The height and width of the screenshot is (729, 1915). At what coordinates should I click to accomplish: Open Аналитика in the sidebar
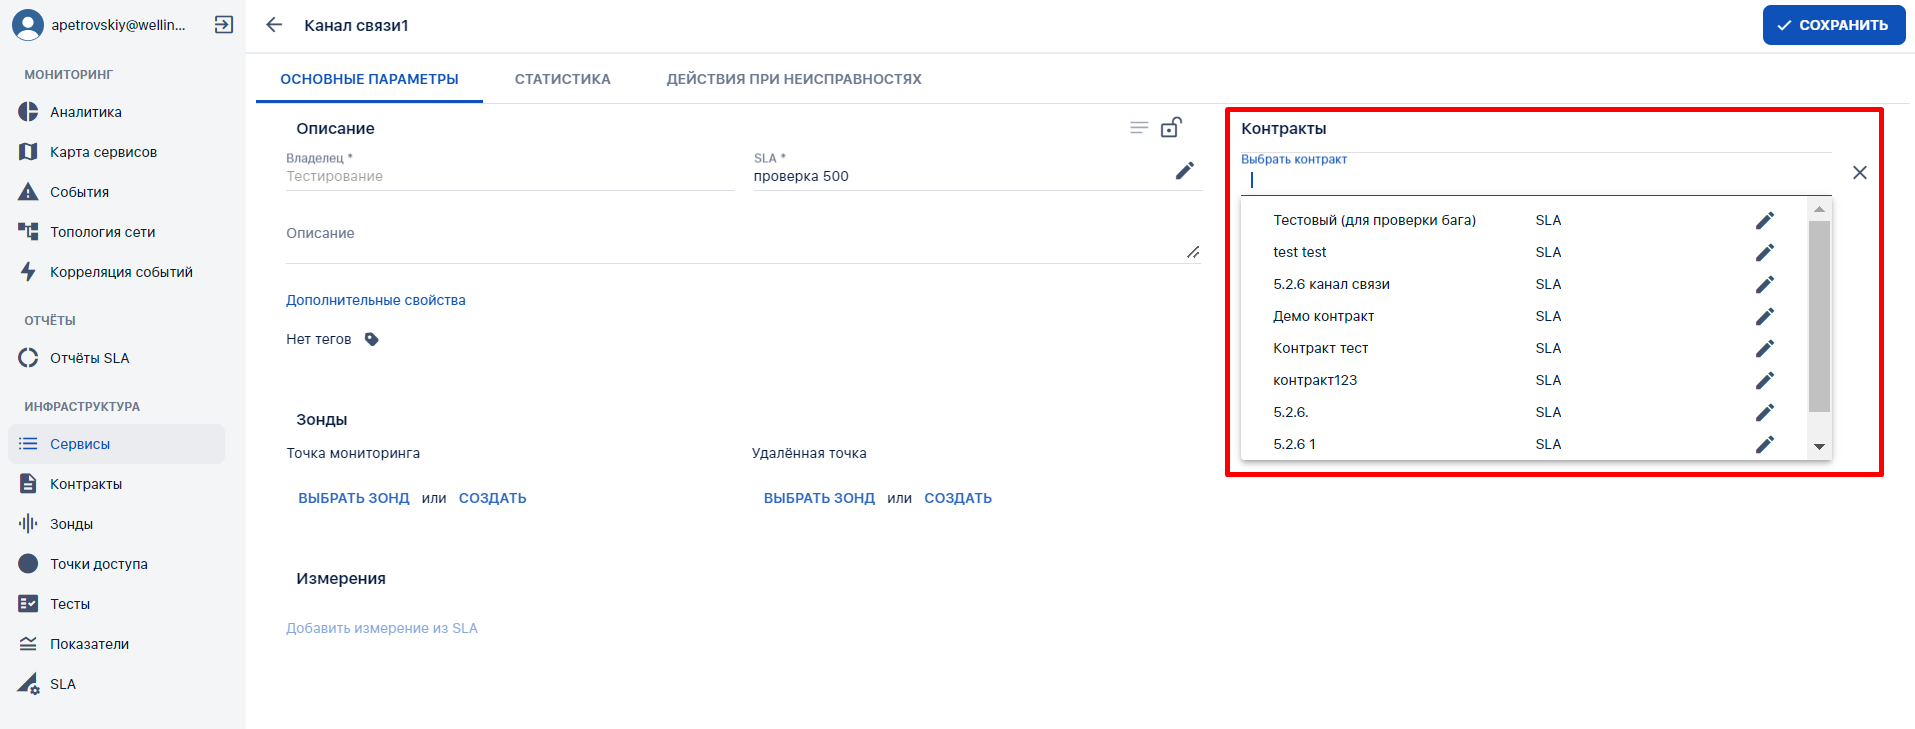(x=116, y=112)
